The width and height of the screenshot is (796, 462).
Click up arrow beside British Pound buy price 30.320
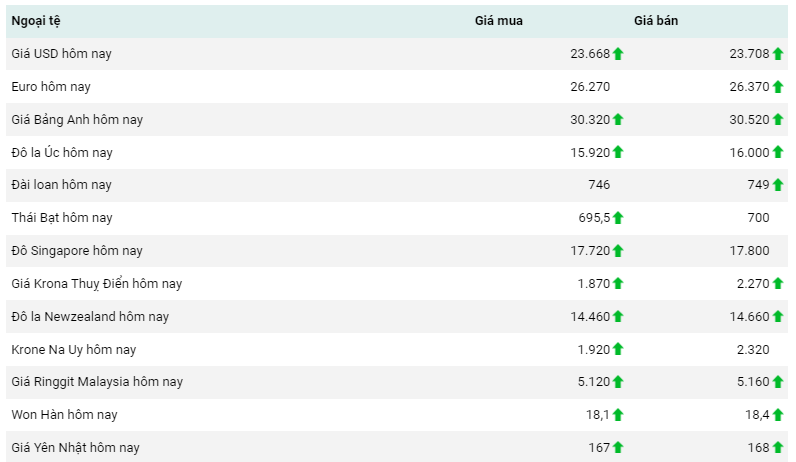[618, 120]
